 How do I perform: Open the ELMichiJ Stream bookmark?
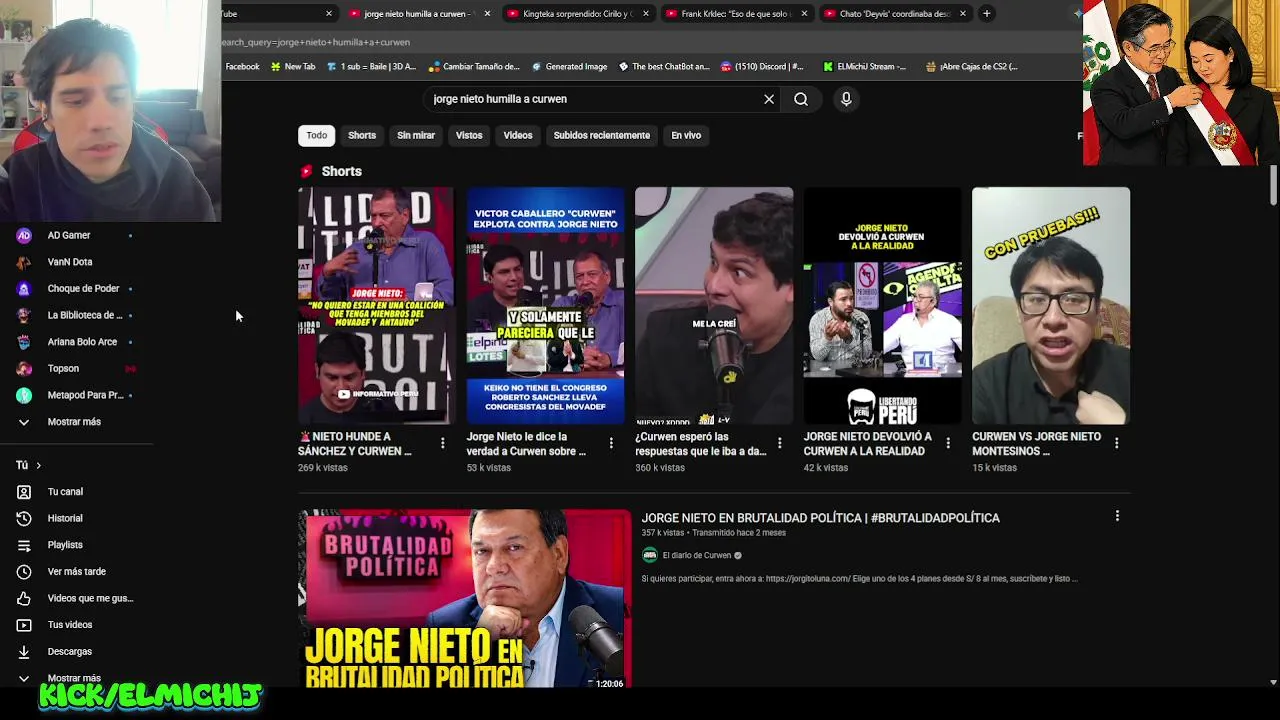865,67
